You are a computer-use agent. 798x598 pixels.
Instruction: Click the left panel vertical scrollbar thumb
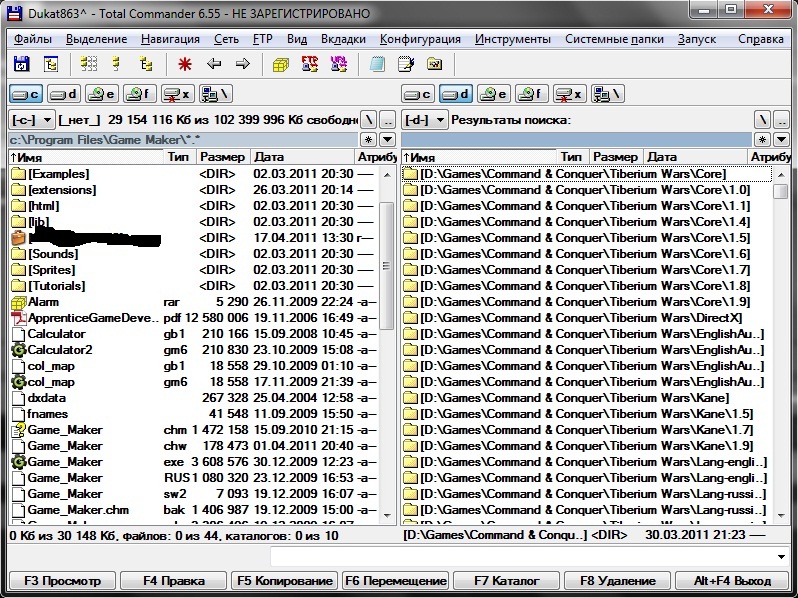pyautogui.click(x=387, y=265)
